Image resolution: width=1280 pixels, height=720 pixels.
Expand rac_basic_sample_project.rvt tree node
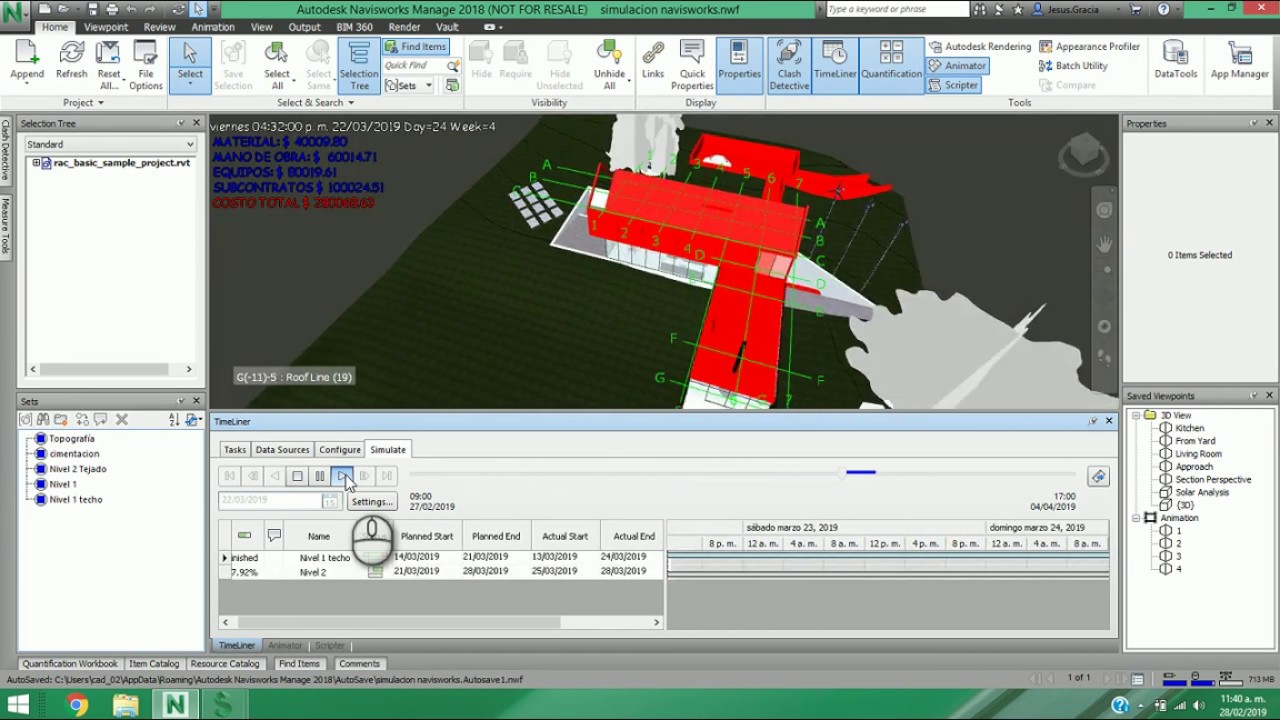36,162
